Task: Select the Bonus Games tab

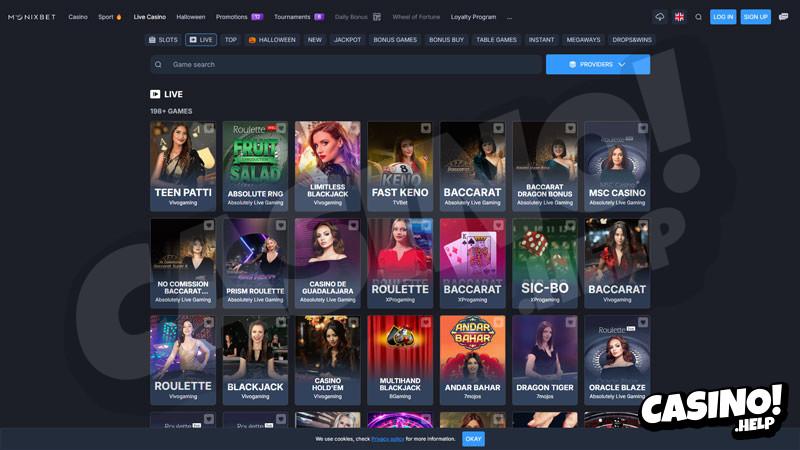Action: point(395,40)
